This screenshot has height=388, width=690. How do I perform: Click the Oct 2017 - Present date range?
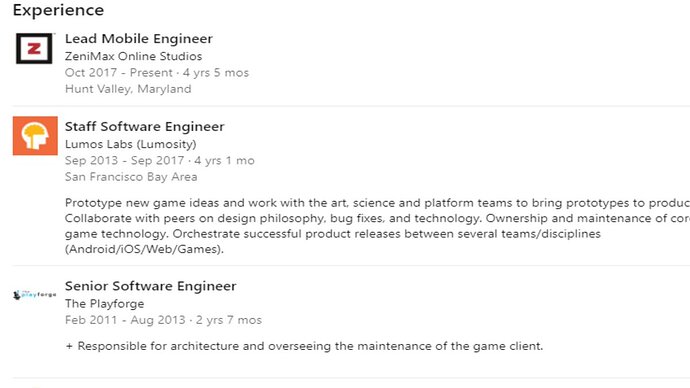point(119,73)
